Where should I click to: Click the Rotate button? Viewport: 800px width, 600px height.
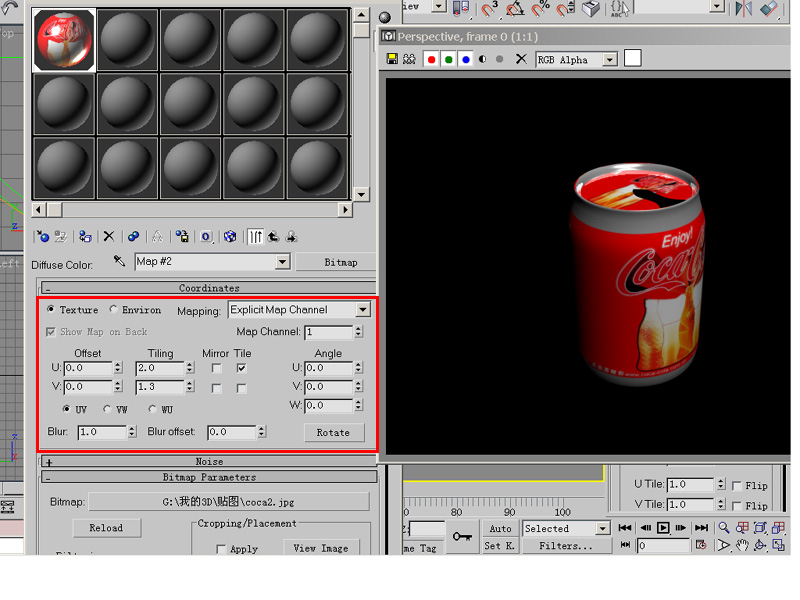334,433
